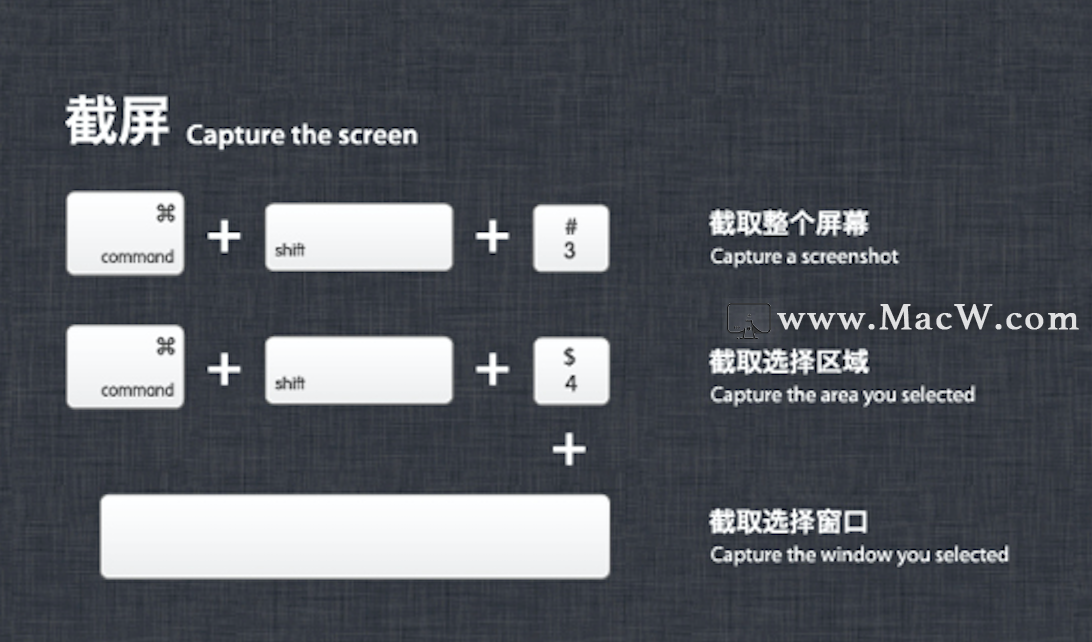Select the 截取选择区域 label

788,362
